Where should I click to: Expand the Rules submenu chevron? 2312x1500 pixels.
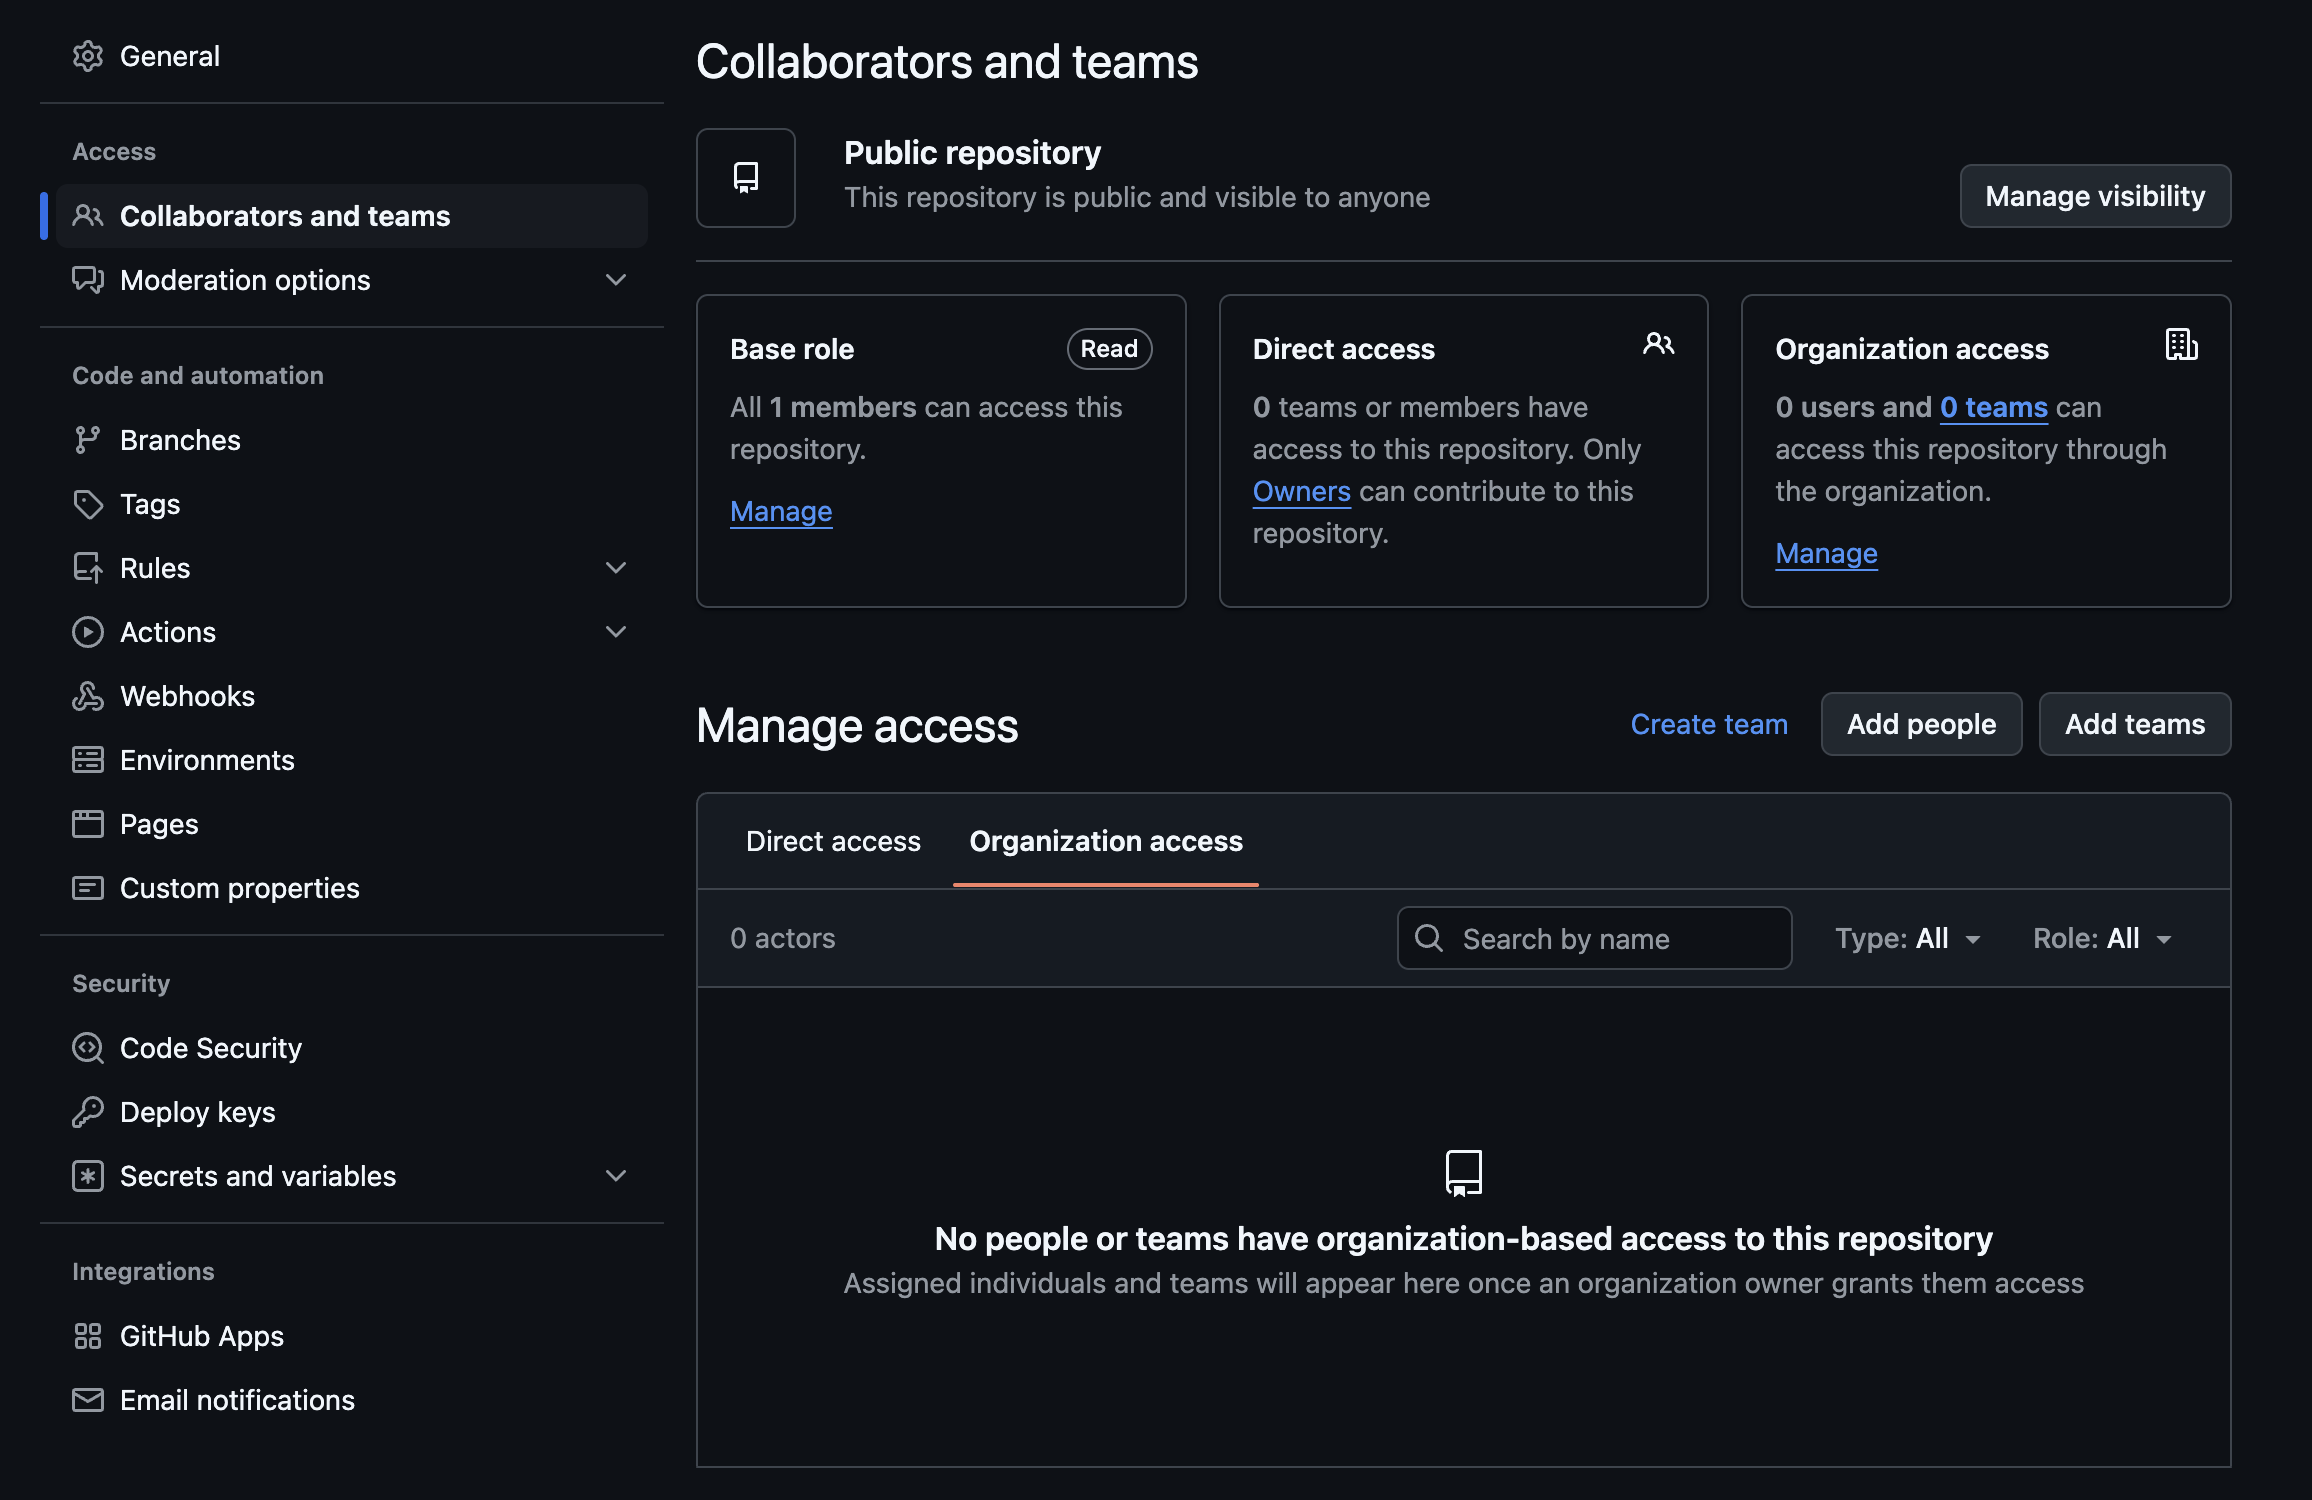616,568
